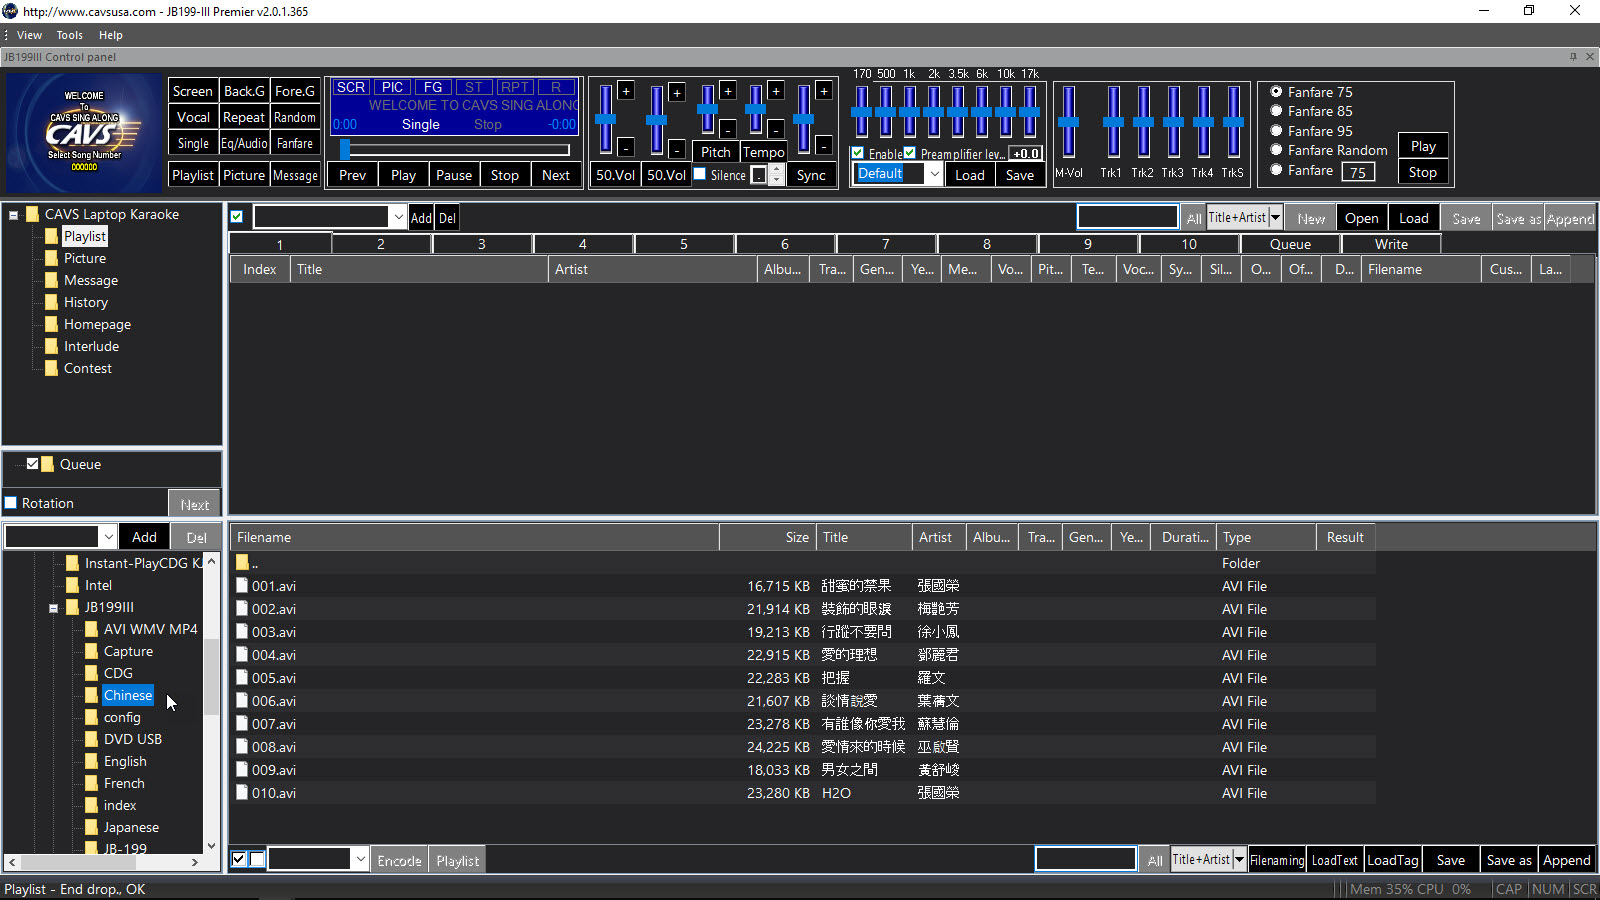Enable the equalizer checkbox
The image size is (1600, 900).
(858, 153)
